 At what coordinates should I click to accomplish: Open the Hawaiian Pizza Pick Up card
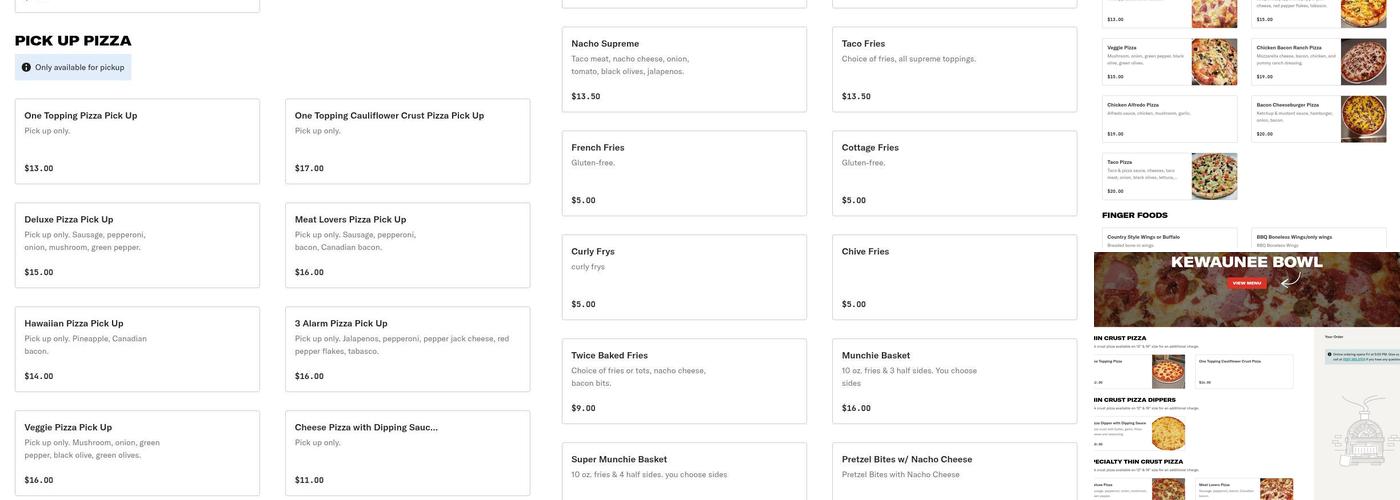click(137, 349)
